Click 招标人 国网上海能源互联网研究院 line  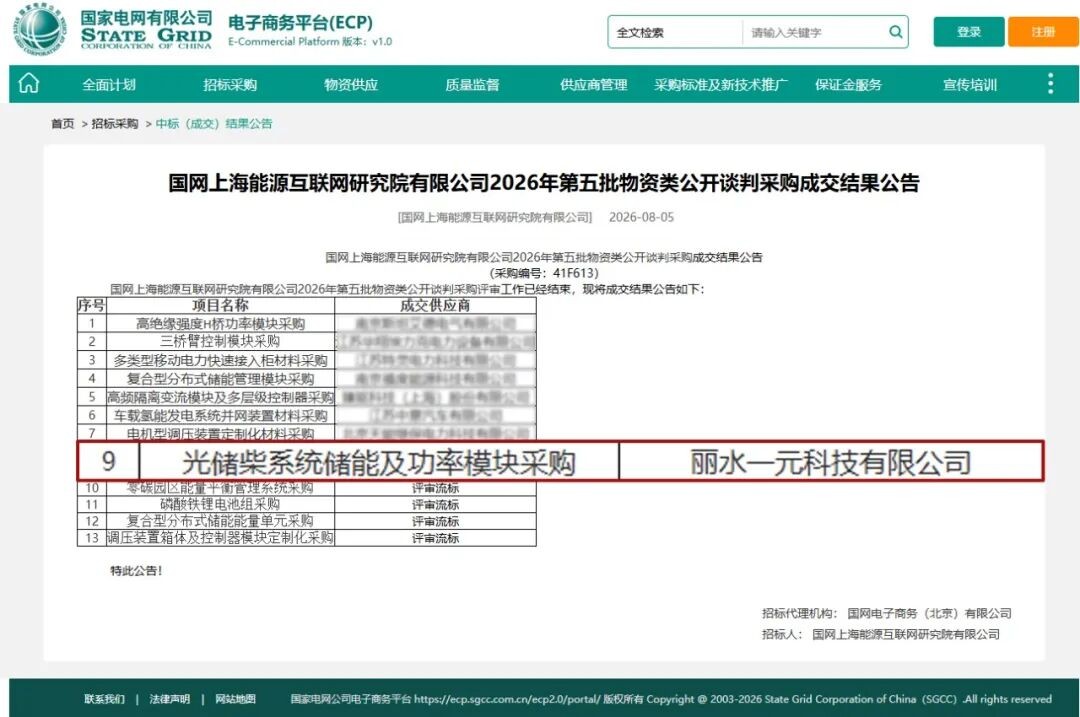pos(881,634)
